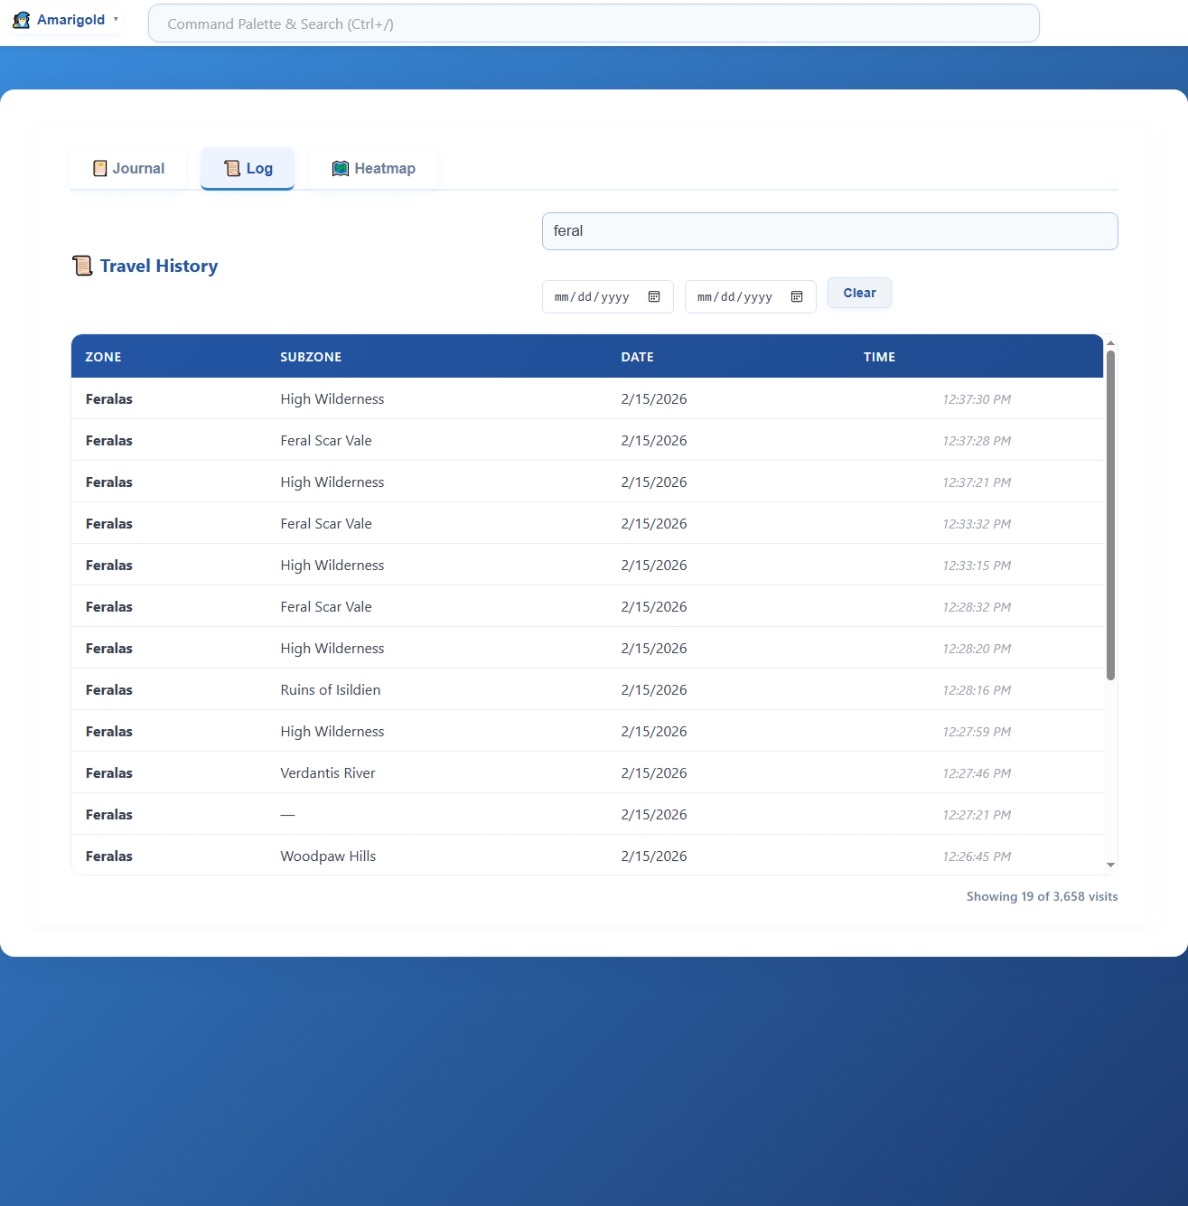
Task: Open the Heatmap tab
Action: [373, 168]
